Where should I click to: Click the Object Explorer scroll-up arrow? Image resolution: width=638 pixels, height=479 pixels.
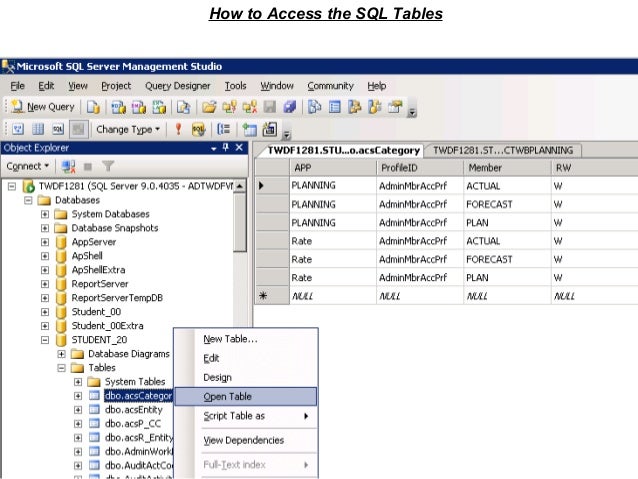tap(240, 186)
